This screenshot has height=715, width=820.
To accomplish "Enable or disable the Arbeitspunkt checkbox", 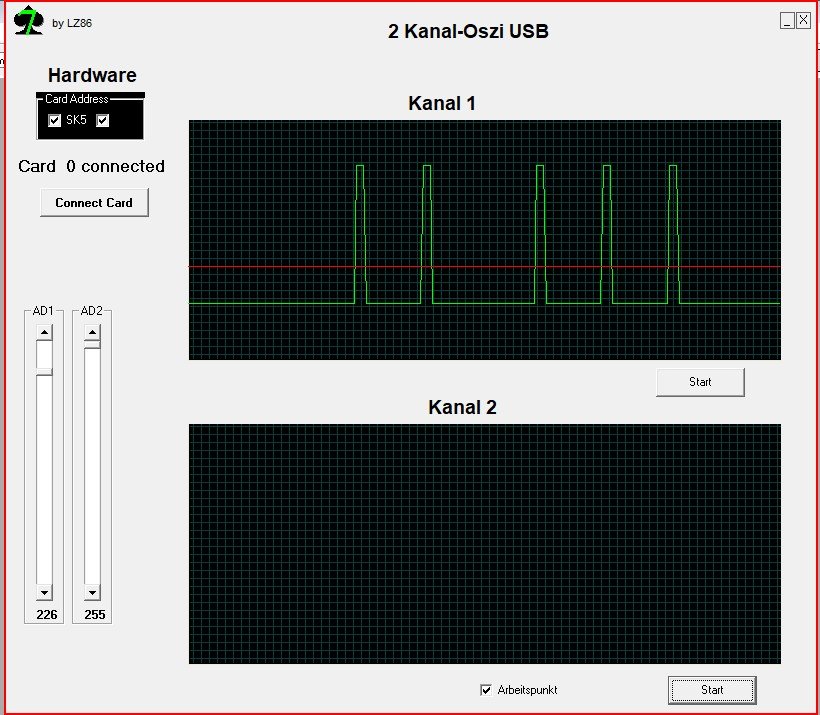I will click(x=486, y=690).
